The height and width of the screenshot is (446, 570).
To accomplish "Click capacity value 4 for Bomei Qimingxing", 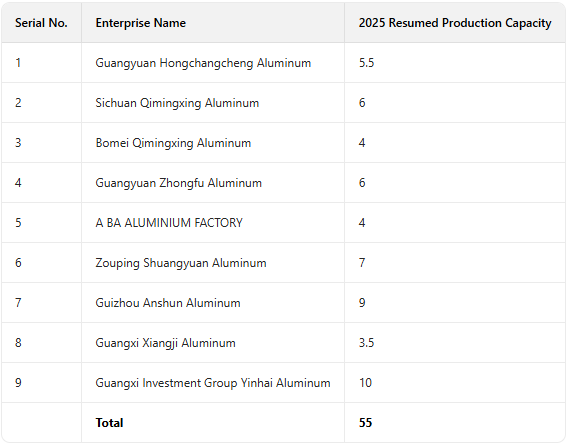I will click(x=362, y=142).
